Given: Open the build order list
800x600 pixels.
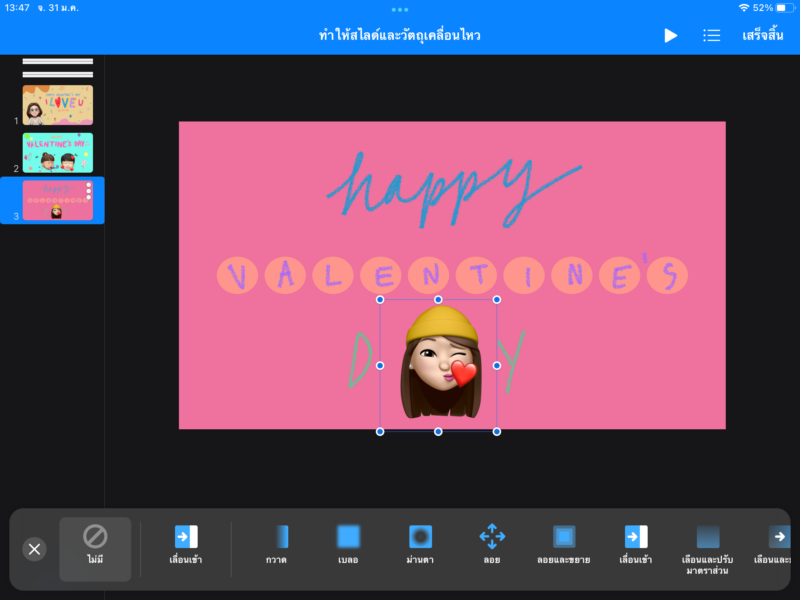Looking at the screenshot, I should point(711,35).
